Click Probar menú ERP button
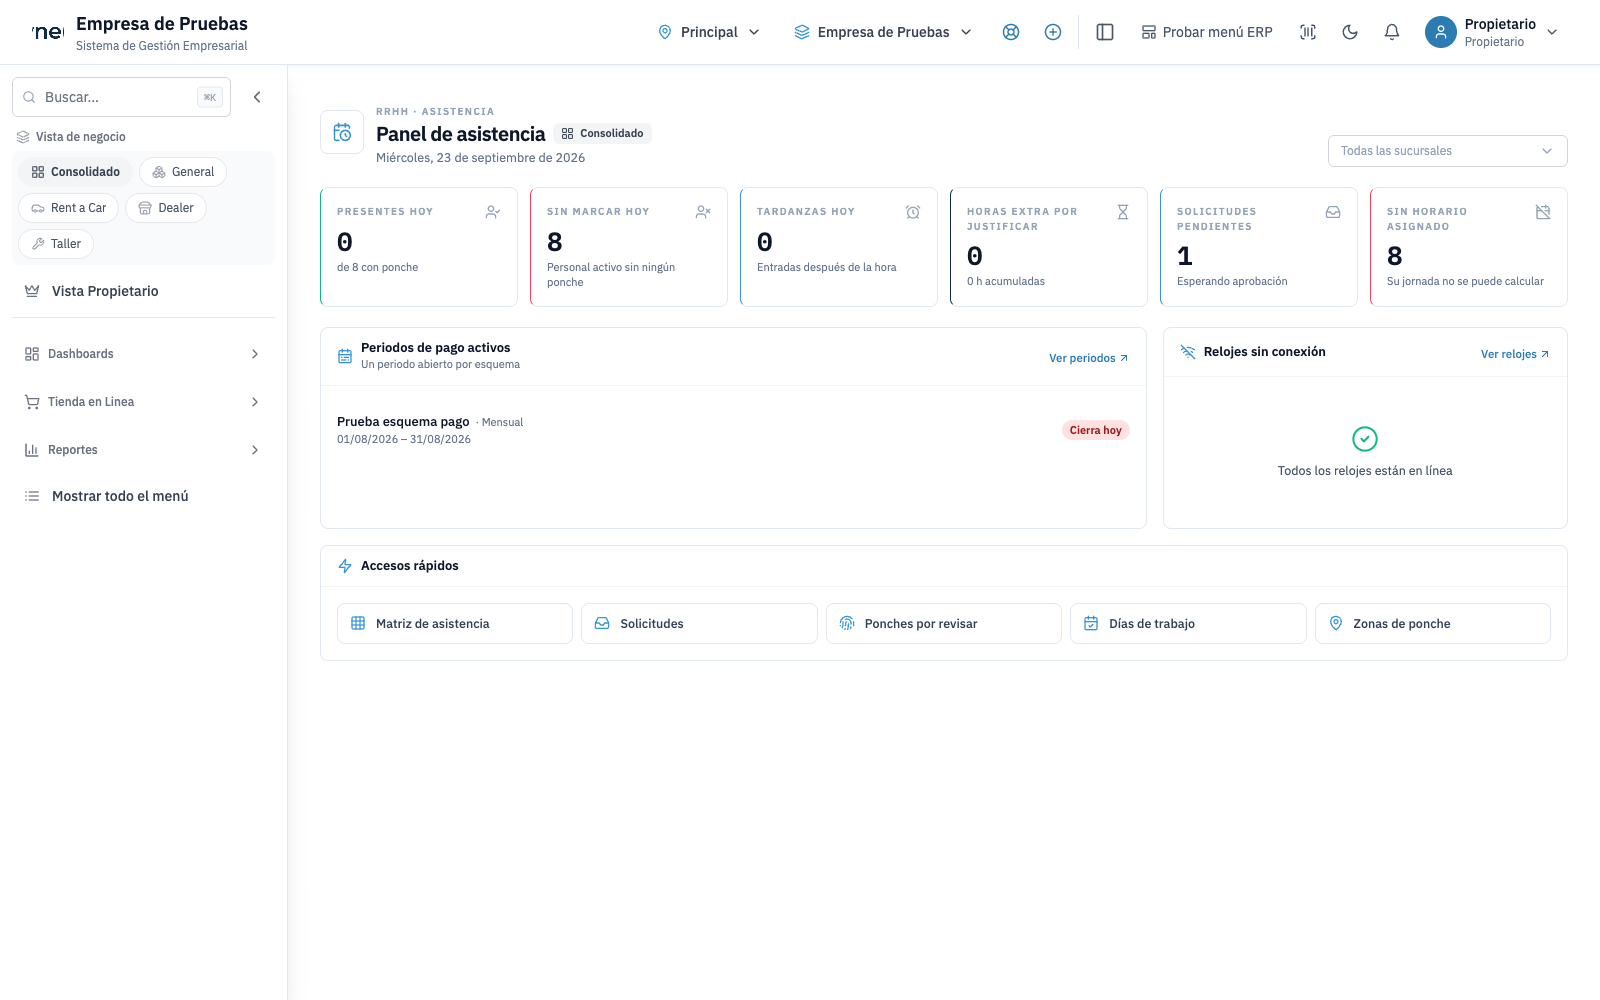This screenshot has width=1600, height=1000. click(x=1207, y=32)
